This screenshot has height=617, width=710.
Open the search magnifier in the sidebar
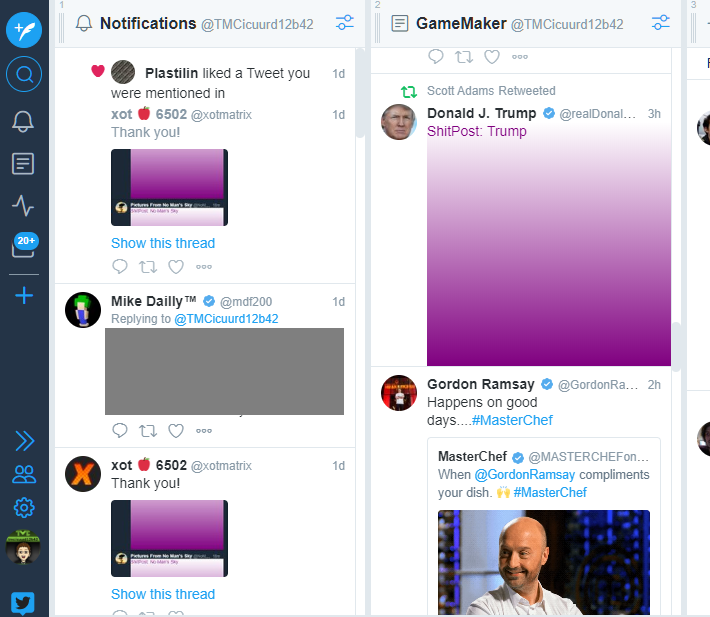tap(24, 74)
